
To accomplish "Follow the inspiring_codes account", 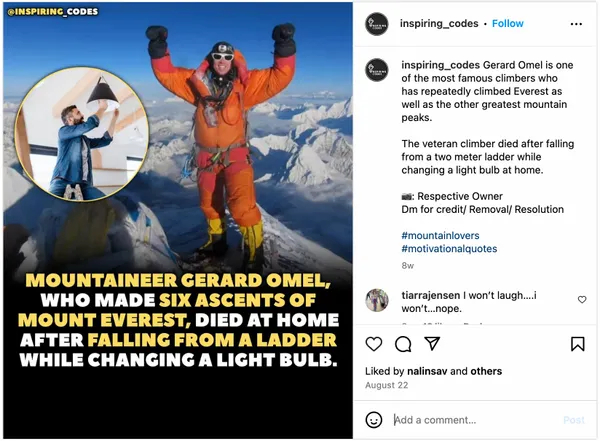I will coord(507,23).
